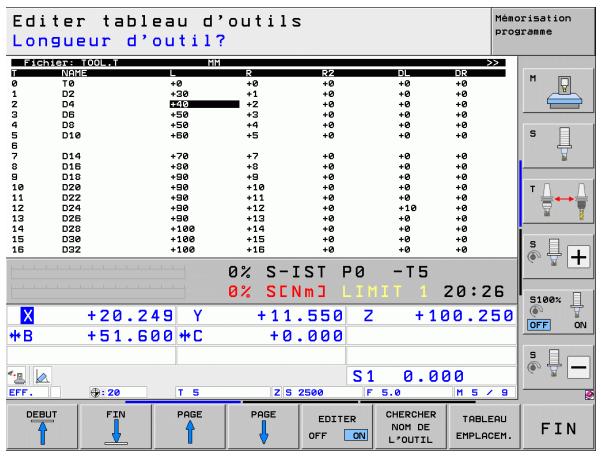The height and width of the screenshot is (456, 601).
Task: Click radius value +16
Action: 255,249
